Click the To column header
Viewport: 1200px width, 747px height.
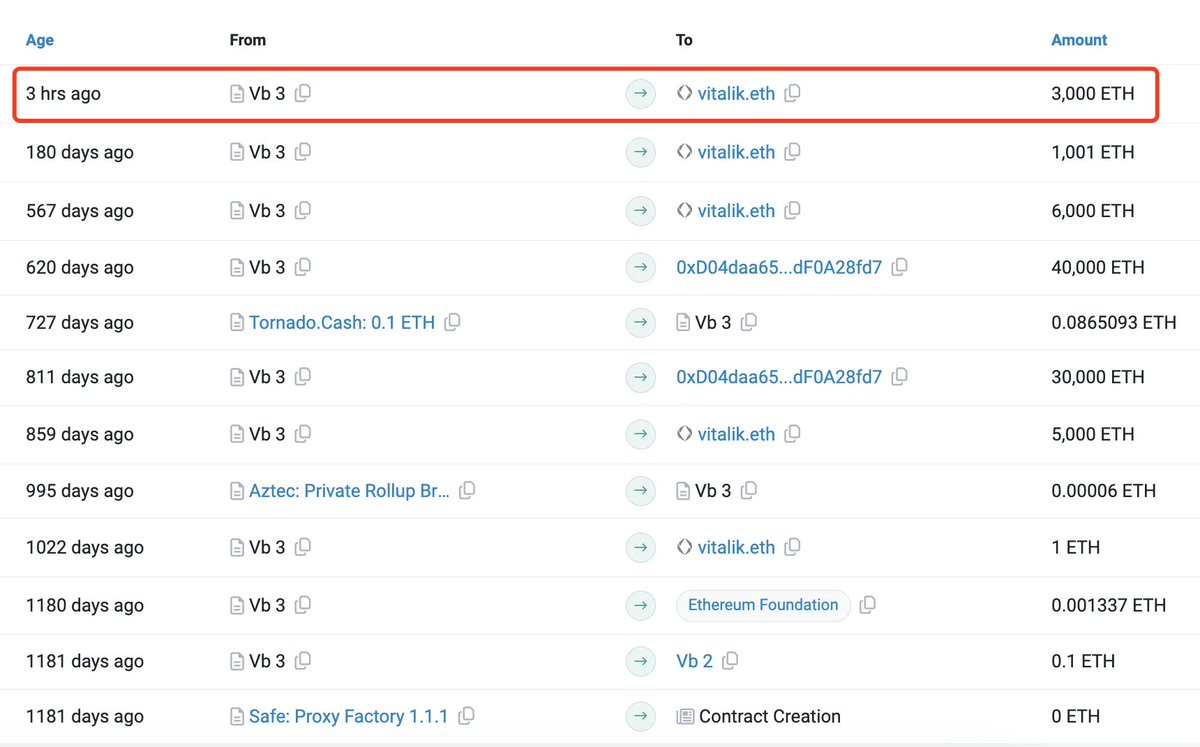point(684,40)
